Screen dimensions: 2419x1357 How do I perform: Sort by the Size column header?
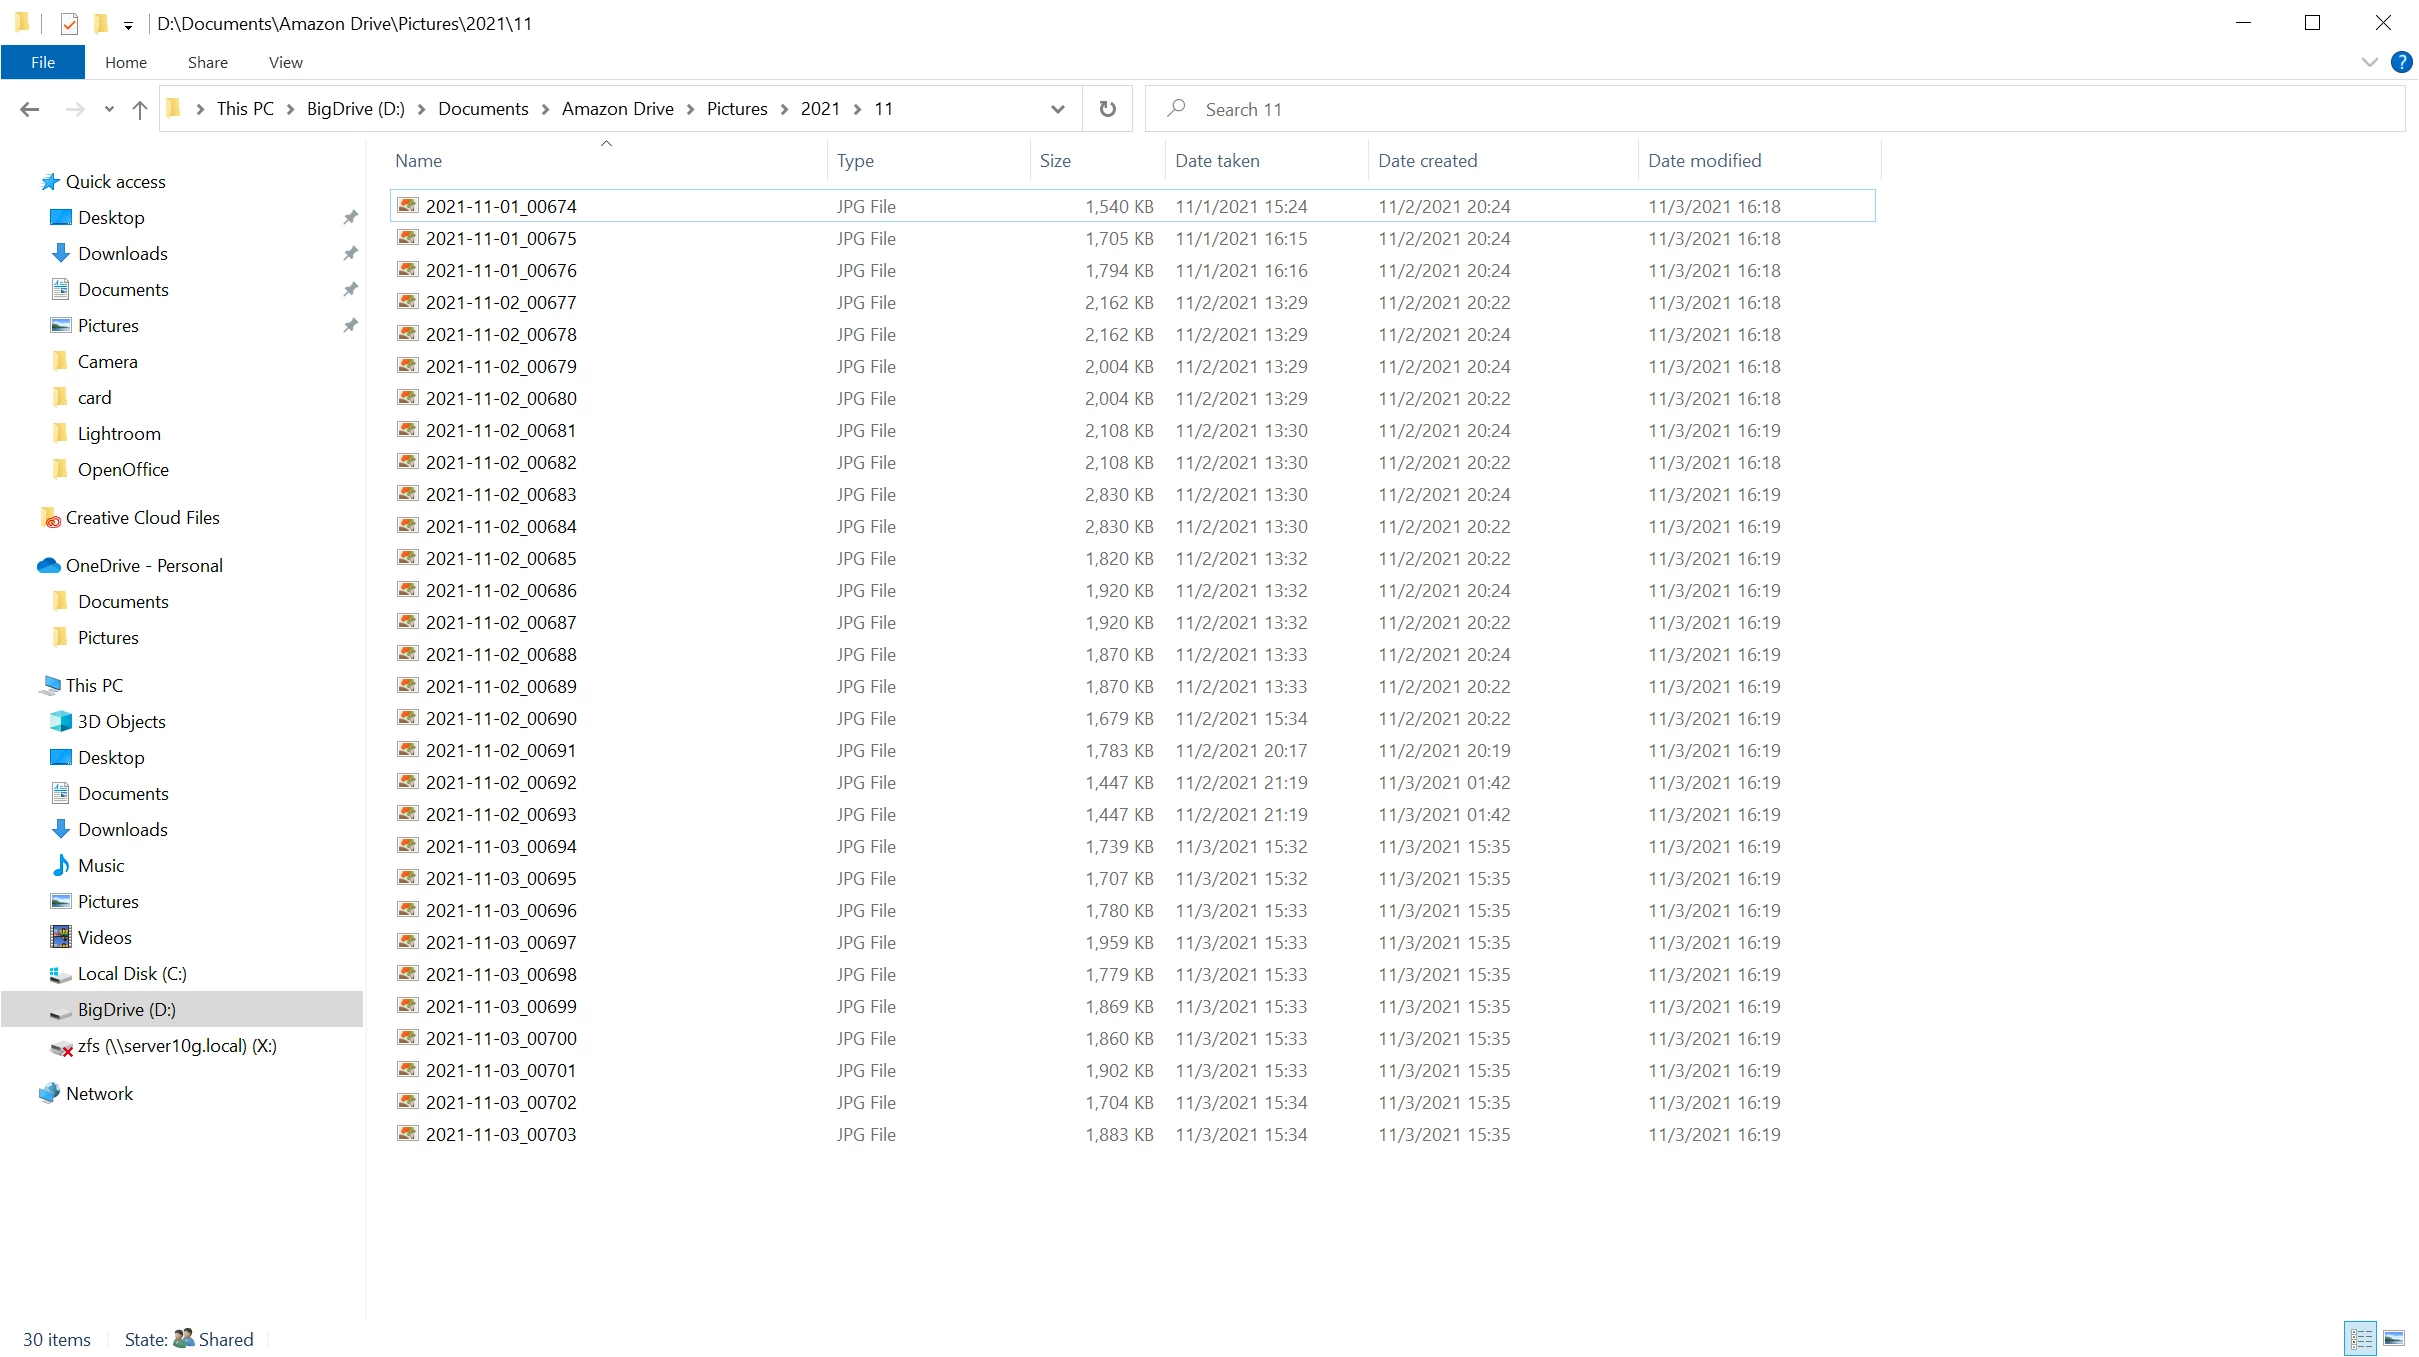1055,160
